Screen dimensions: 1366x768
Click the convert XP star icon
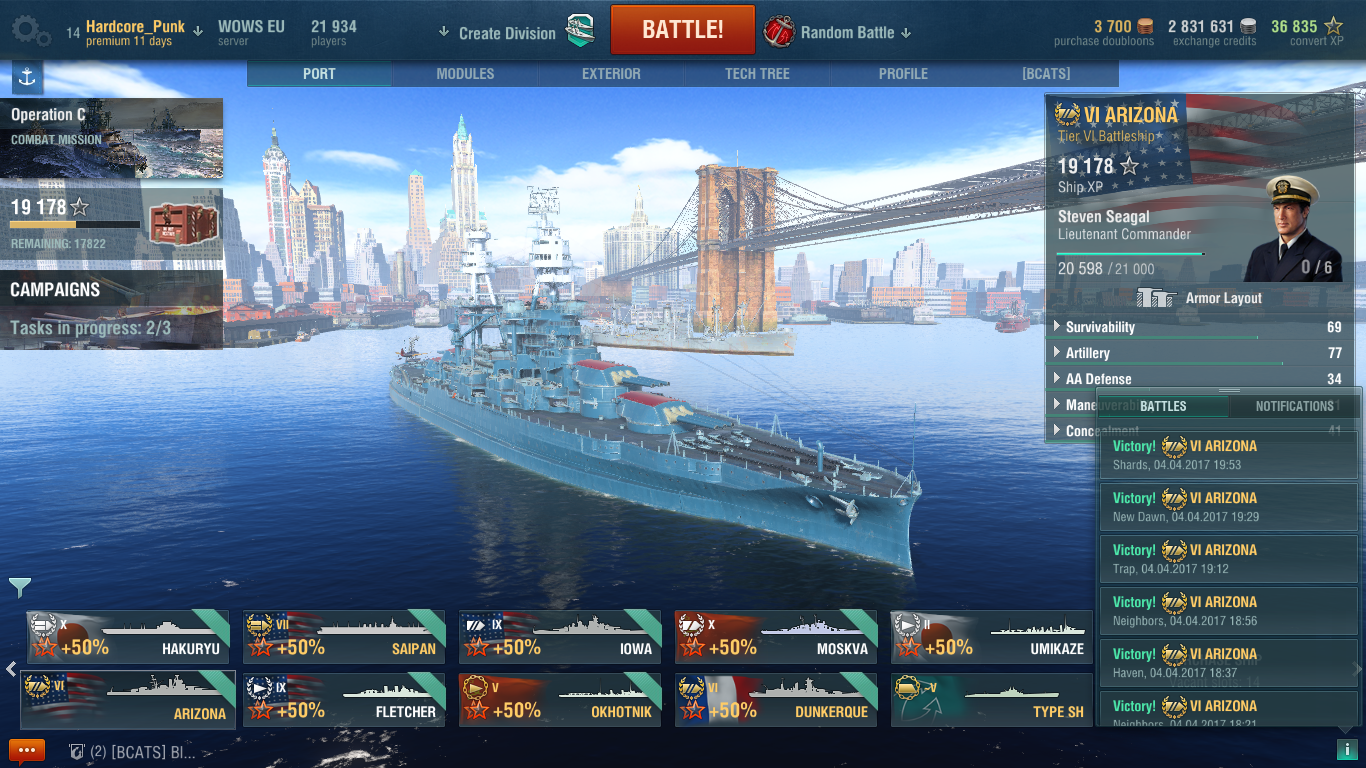pyautogui.click(x=1333, y=26)
